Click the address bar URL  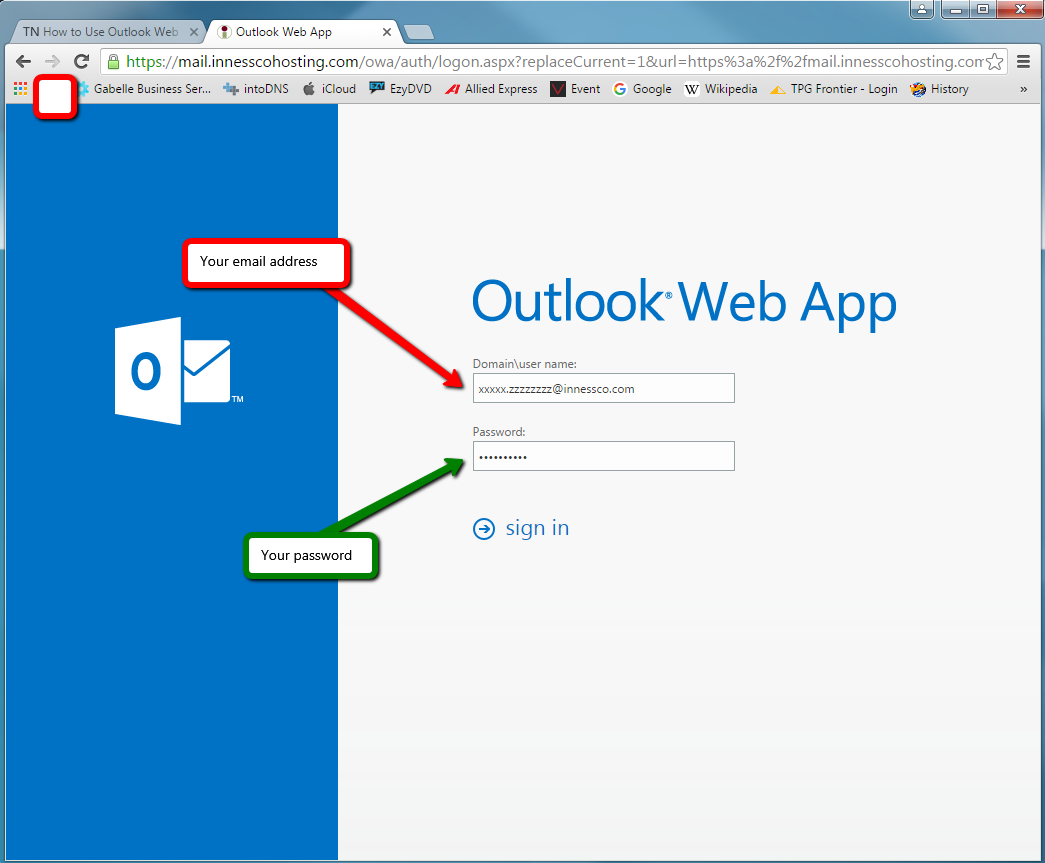pos(554,62)
